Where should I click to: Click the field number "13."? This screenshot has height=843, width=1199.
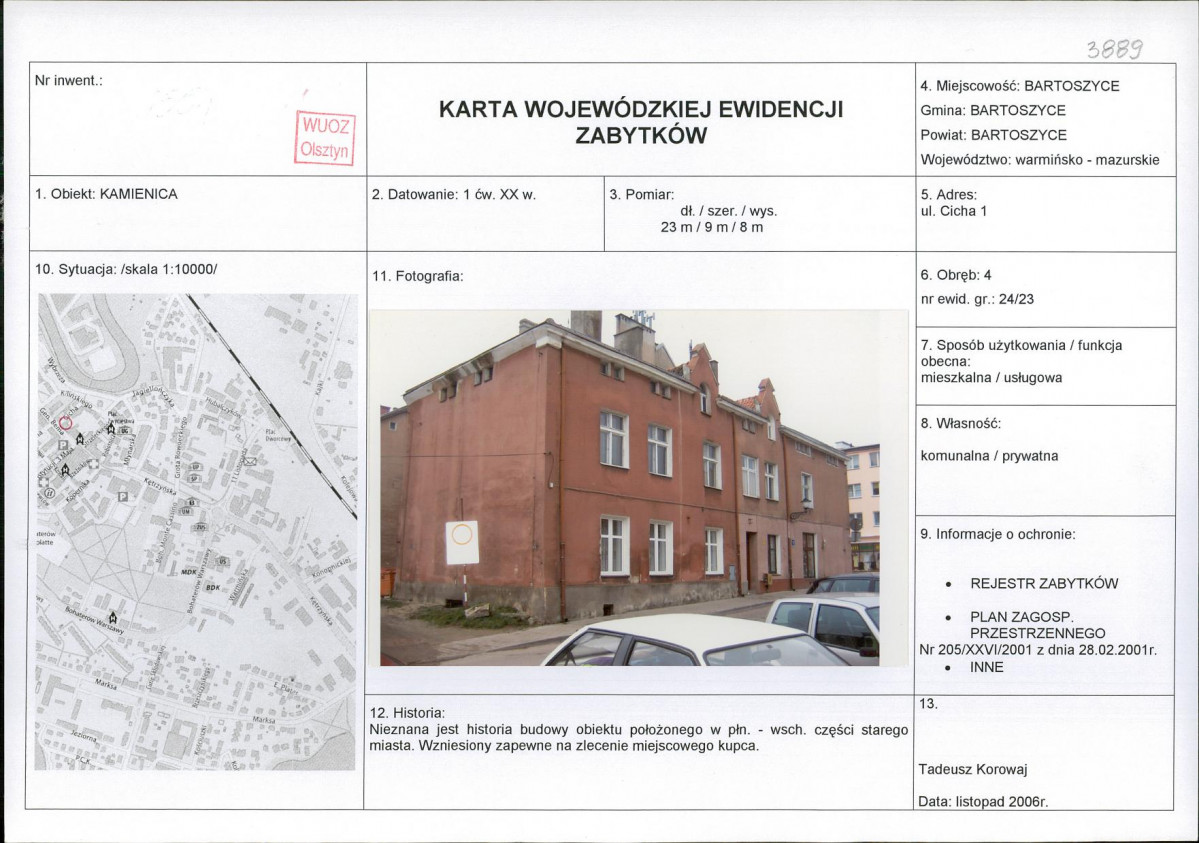click(929, 704)
